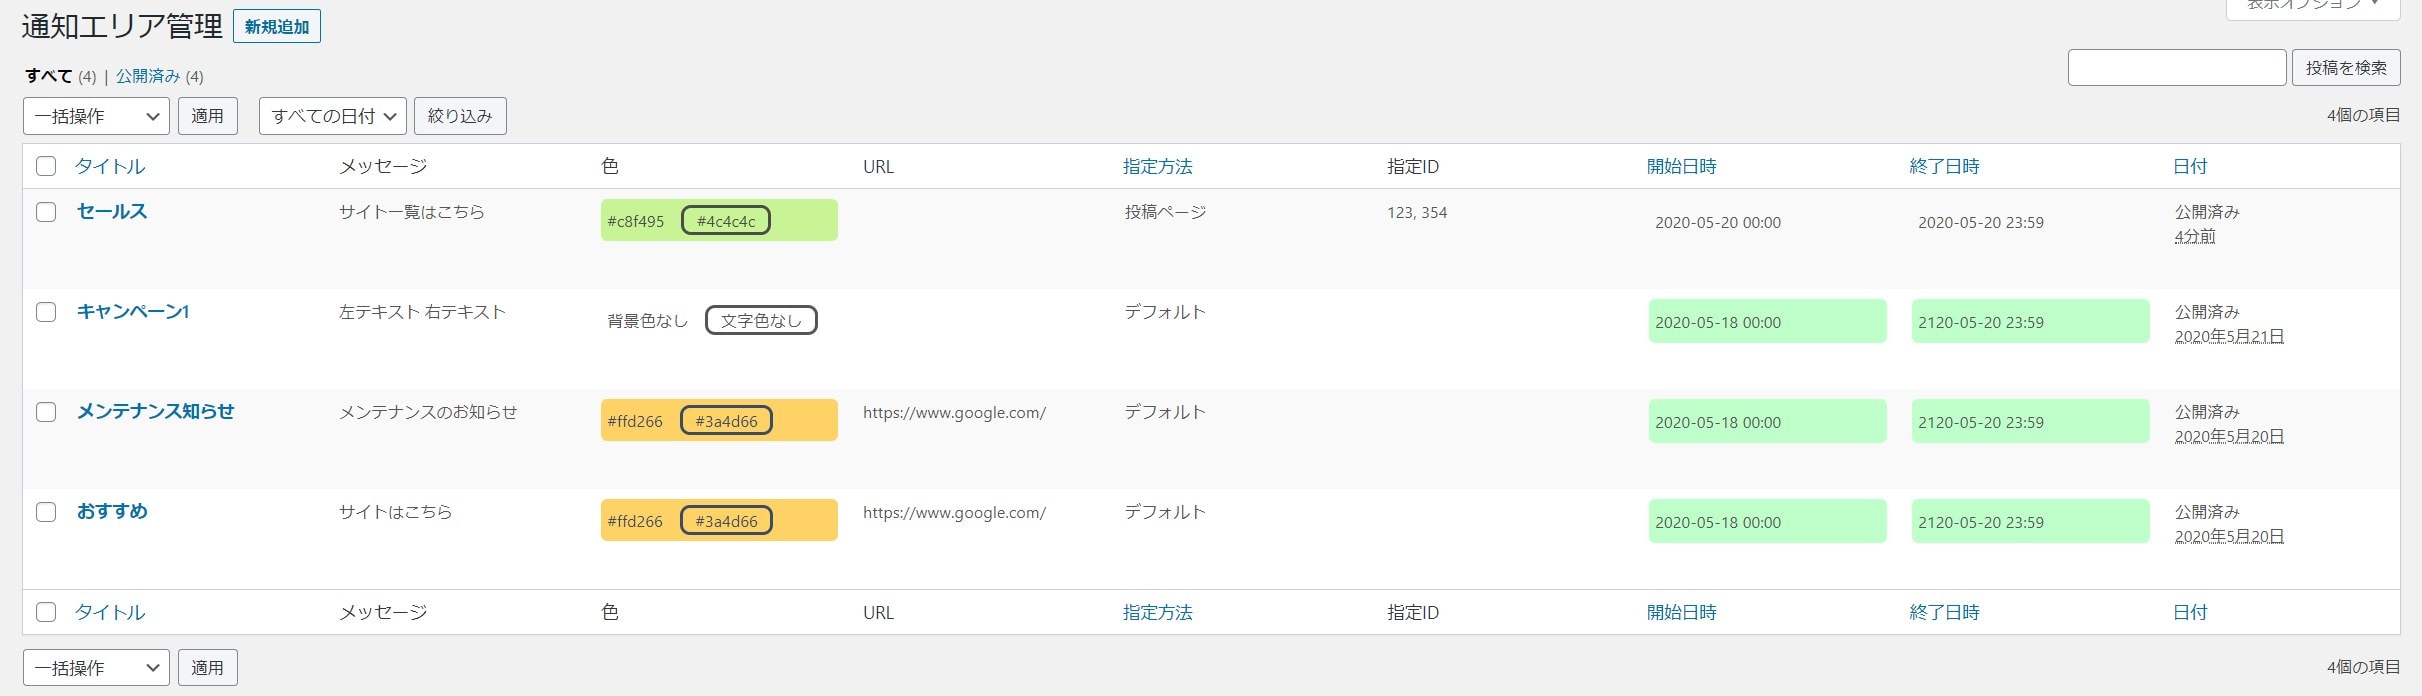Open the セールス post title

coord(112,211)
